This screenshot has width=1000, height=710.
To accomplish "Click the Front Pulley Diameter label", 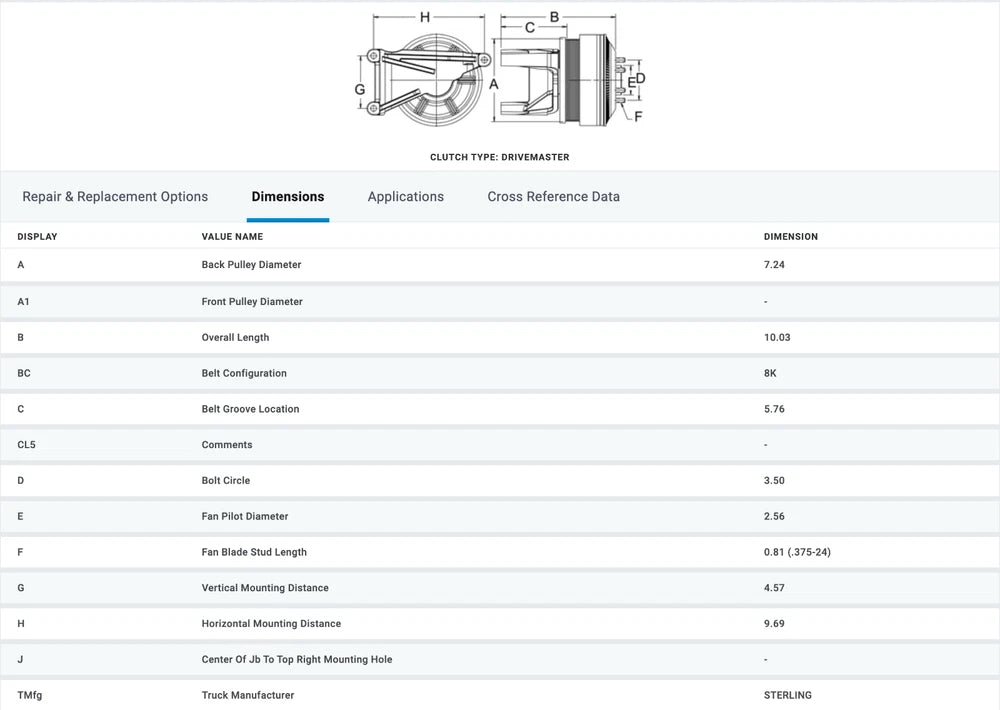I will (x=252, y=301).
